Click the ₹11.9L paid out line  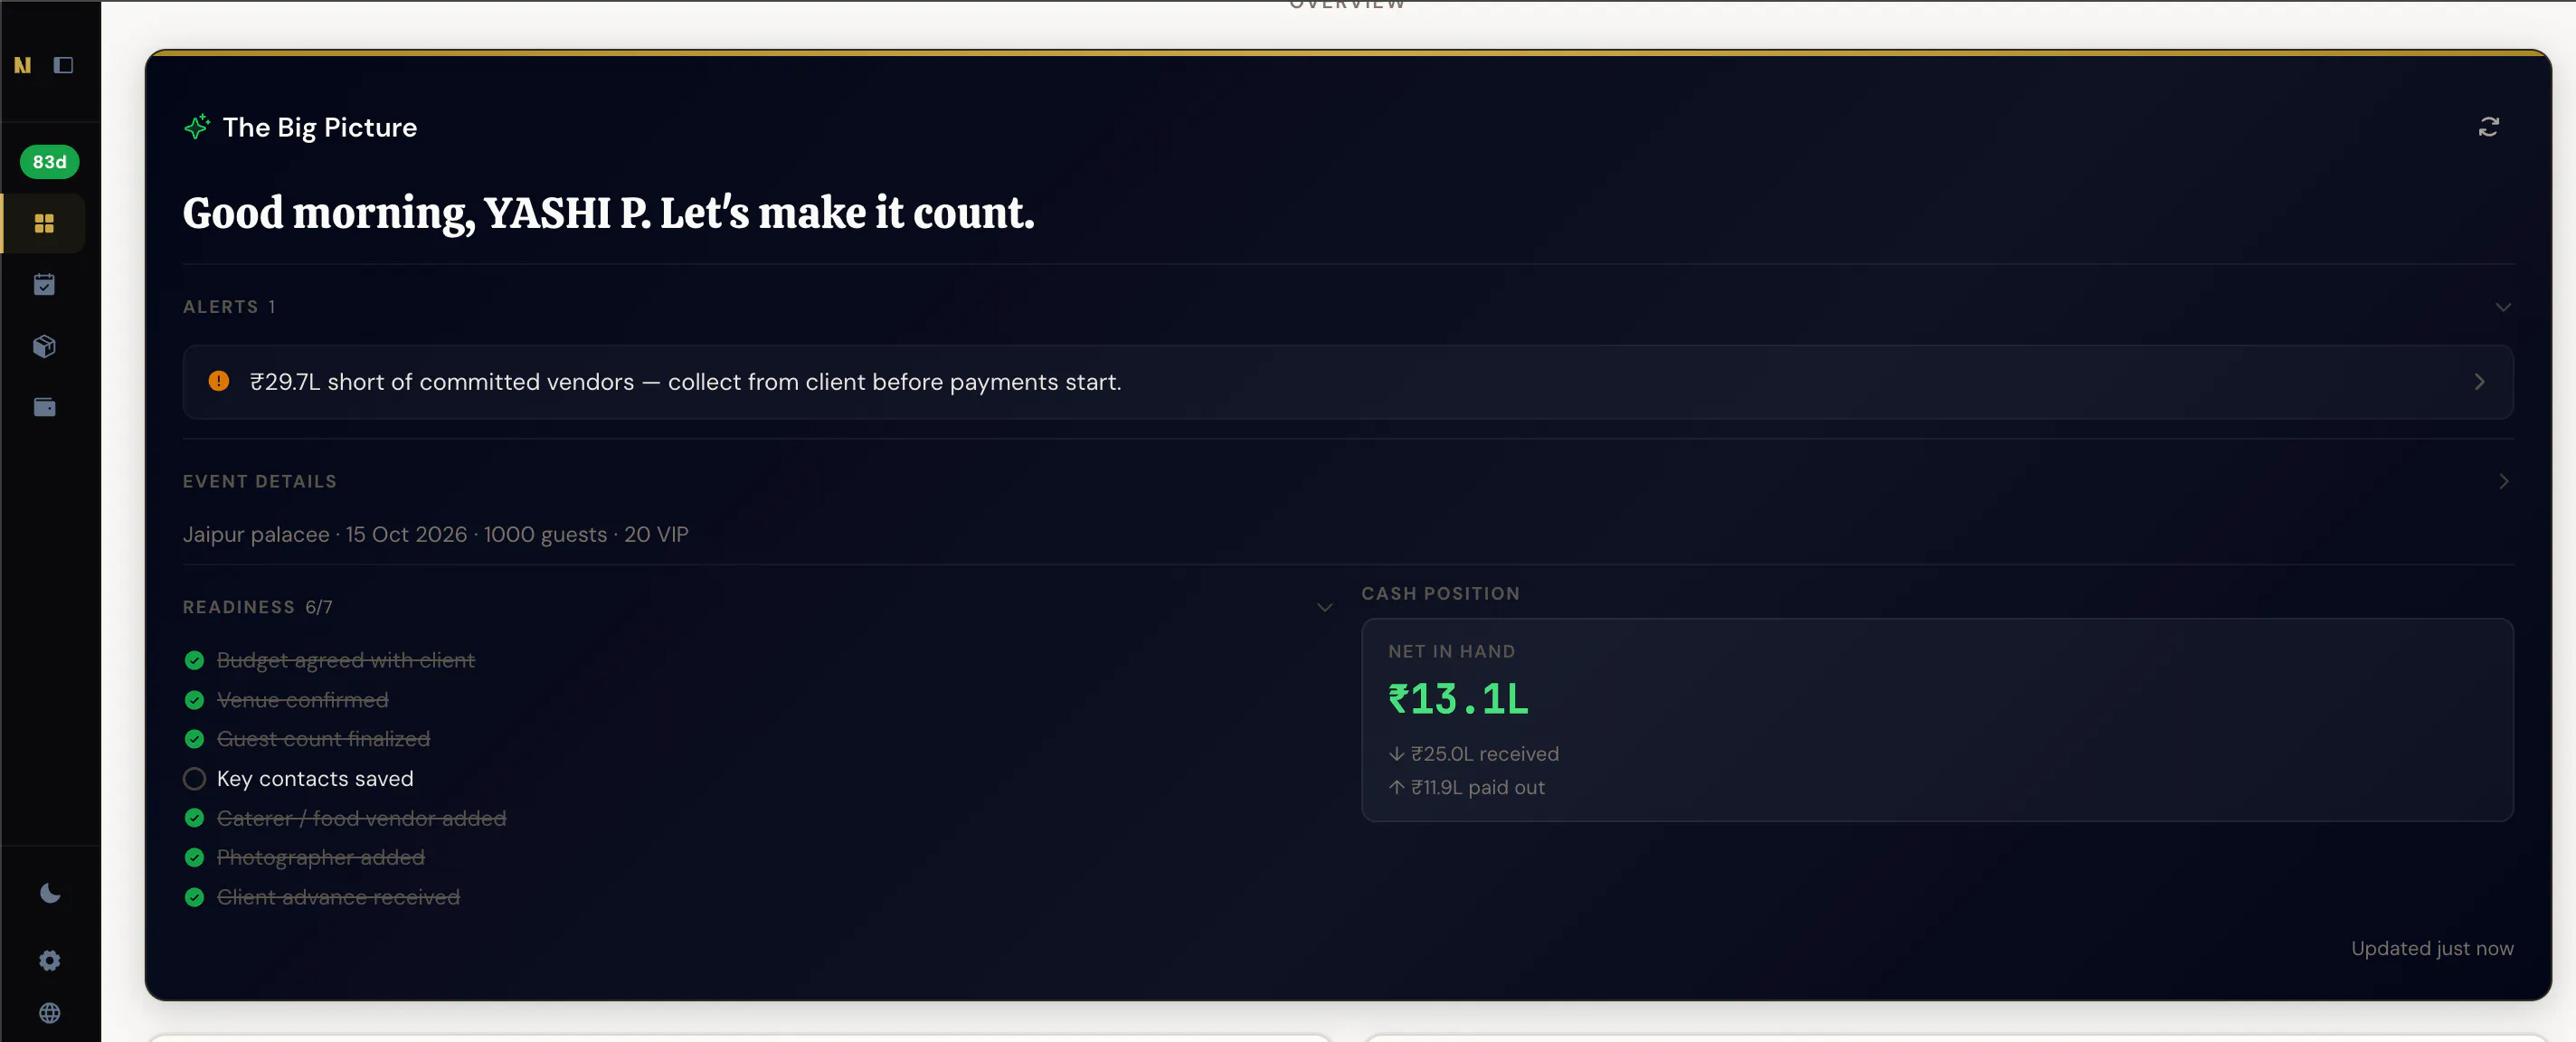pos(1466,787)
